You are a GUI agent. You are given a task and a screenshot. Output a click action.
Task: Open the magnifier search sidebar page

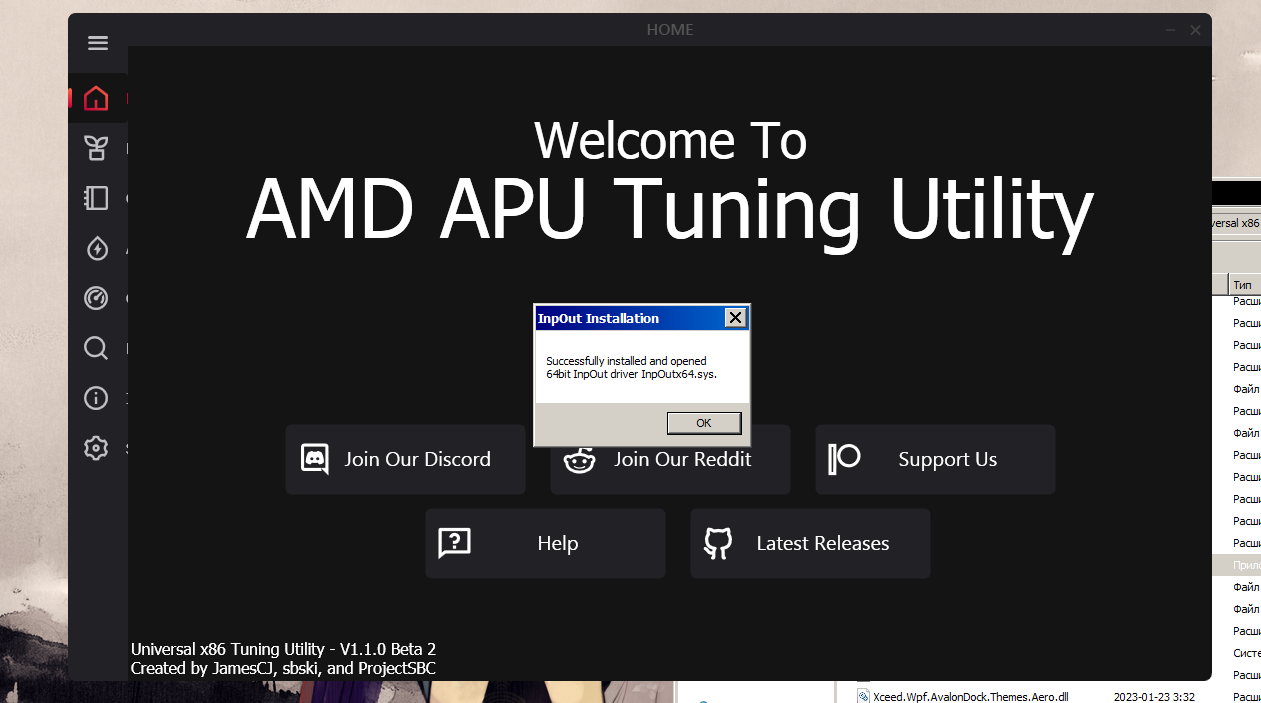[x=96, y=348]
